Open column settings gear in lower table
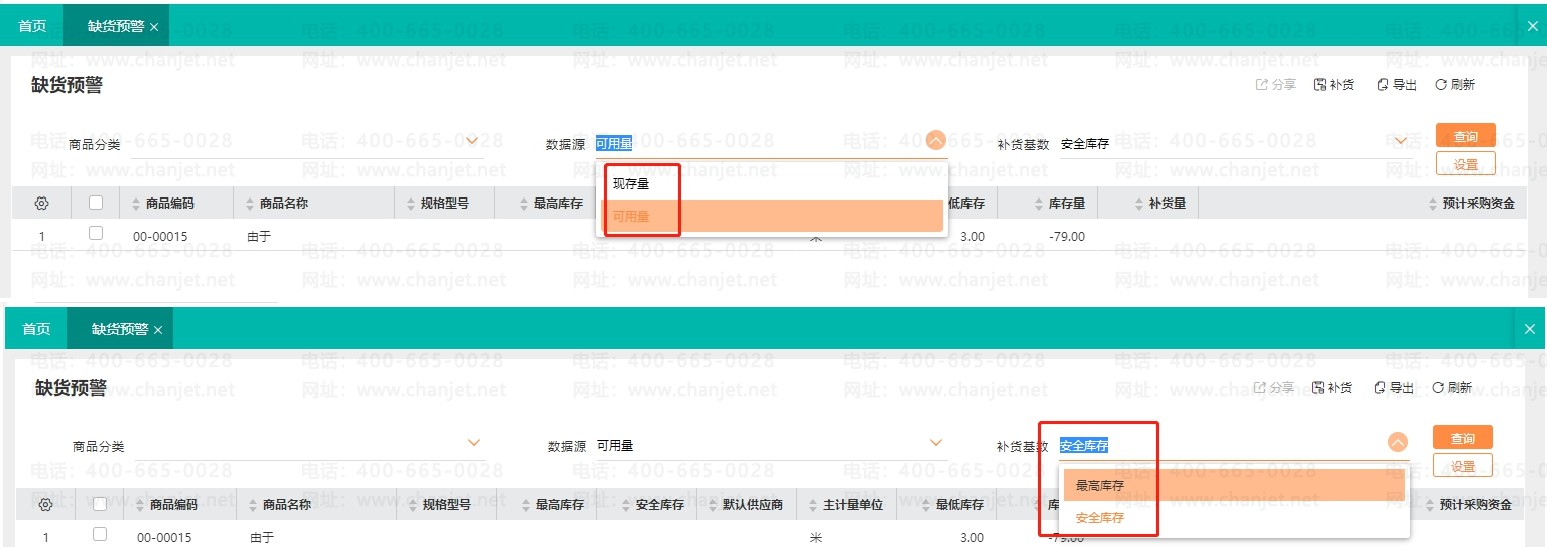This screenshot has height=547, width=1547. point(44,505)
